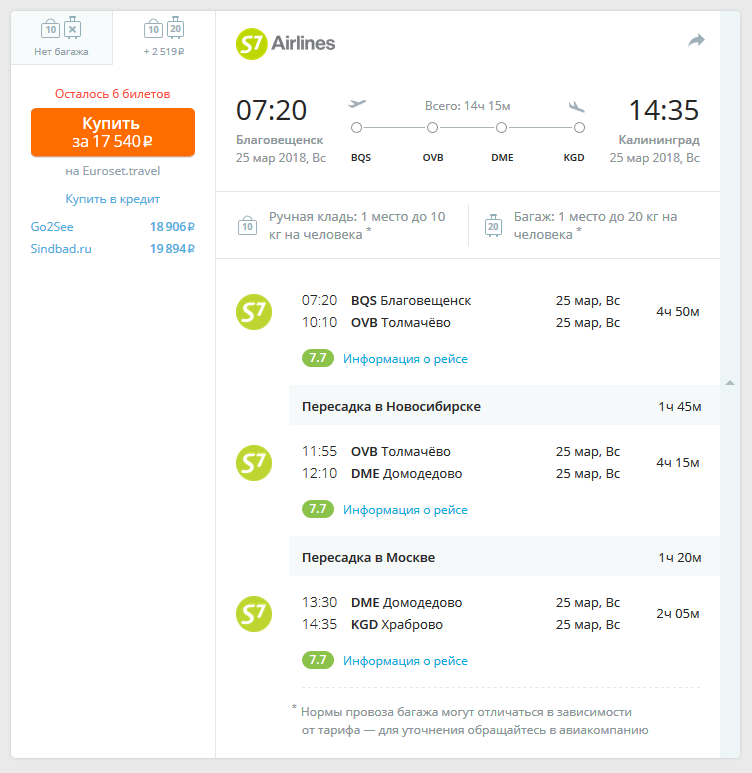Click the orange 'Купить за 17 540₽' button

click(x=113, y=132)
